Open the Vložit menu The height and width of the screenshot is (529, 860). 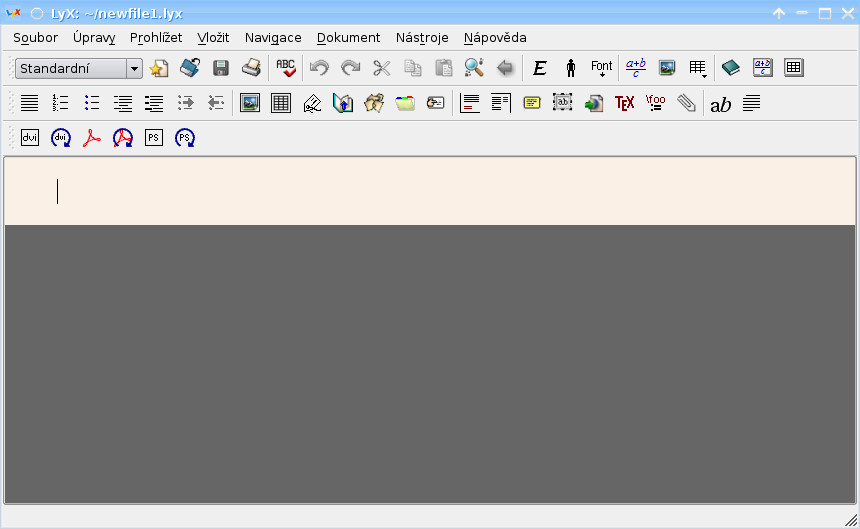pyautogui.click(x=213, y=37)
